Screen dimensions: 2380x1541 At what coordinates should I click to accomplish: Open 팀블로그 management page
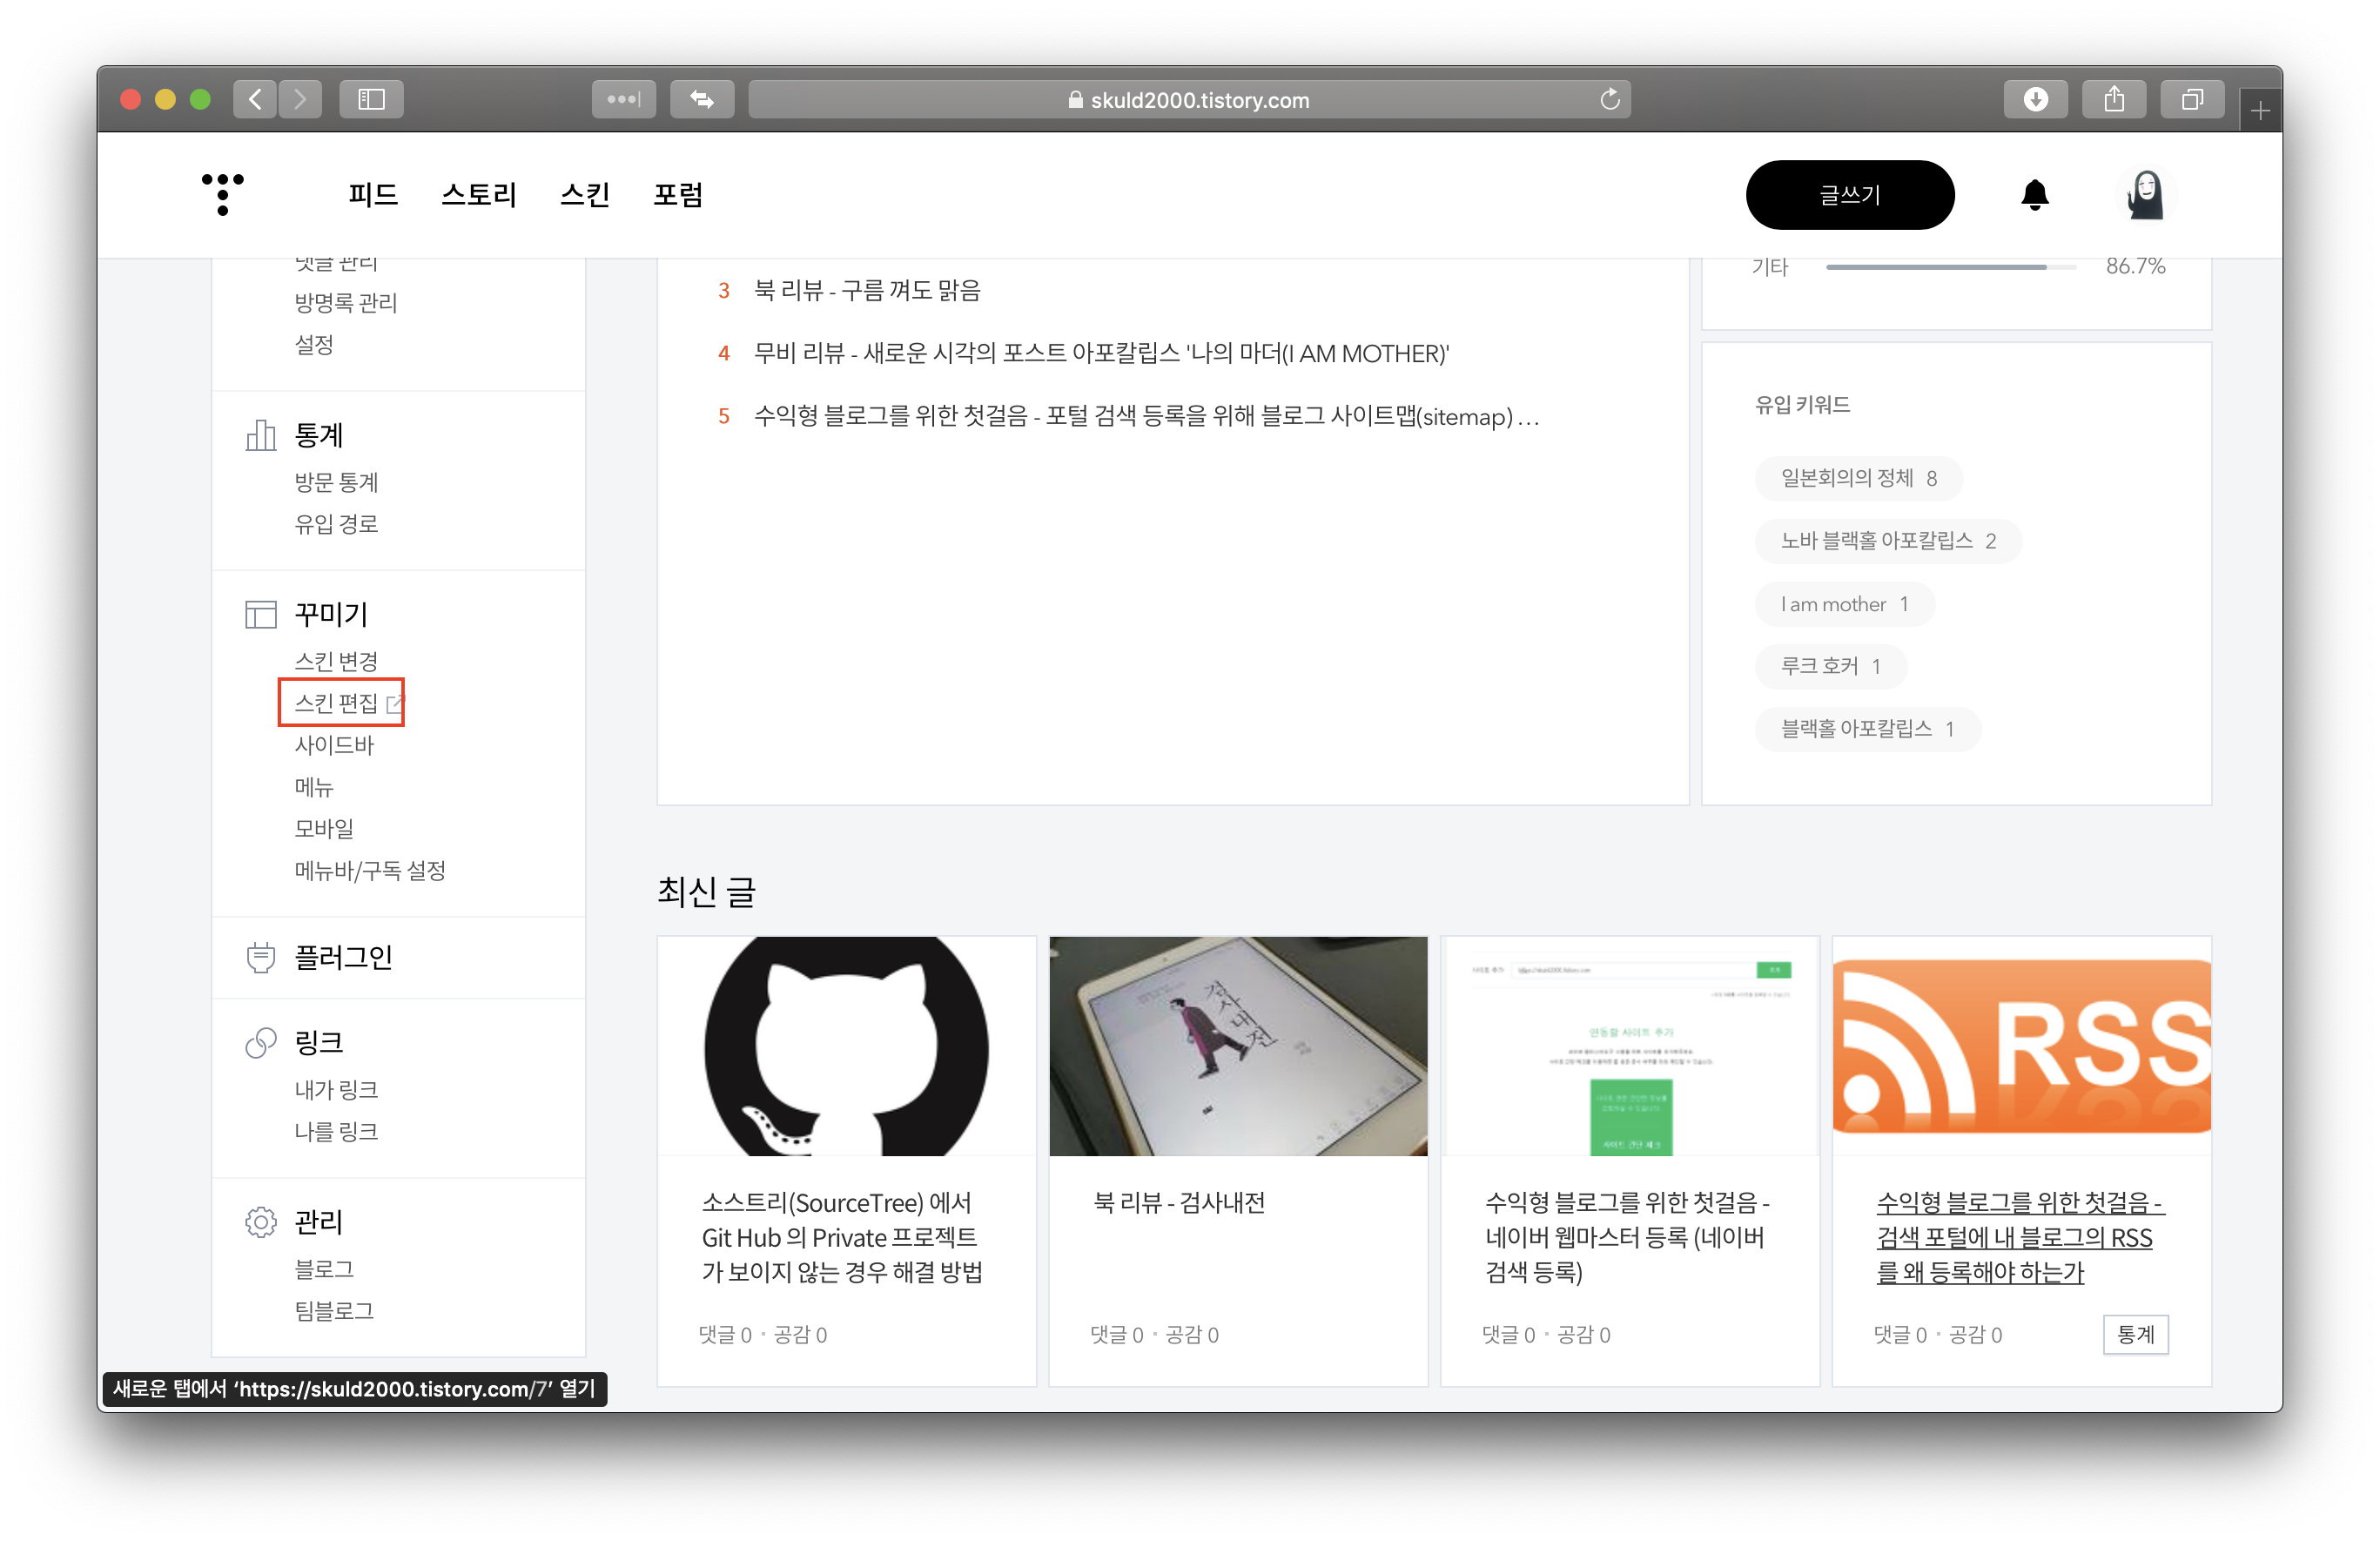(x=334, y=1311)
